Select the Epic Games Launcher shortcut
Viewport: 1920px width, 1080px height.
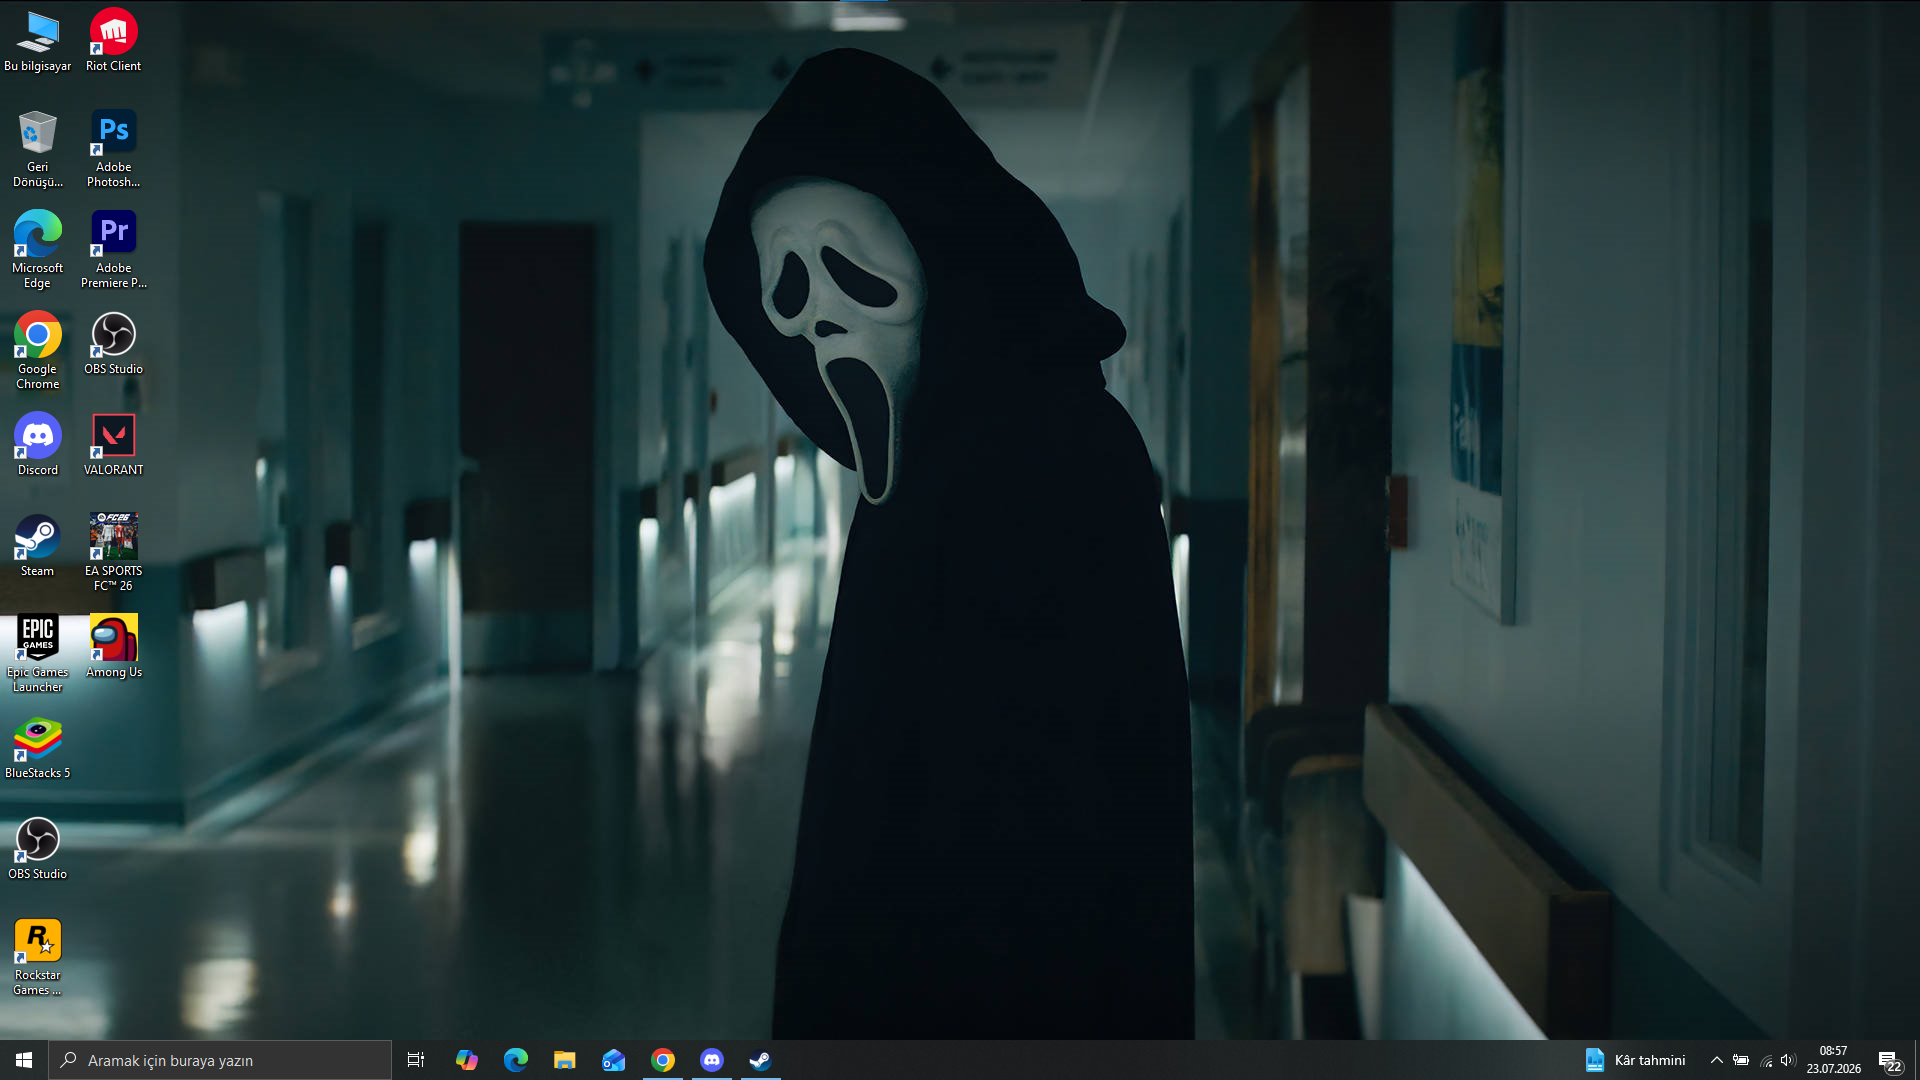38,654
